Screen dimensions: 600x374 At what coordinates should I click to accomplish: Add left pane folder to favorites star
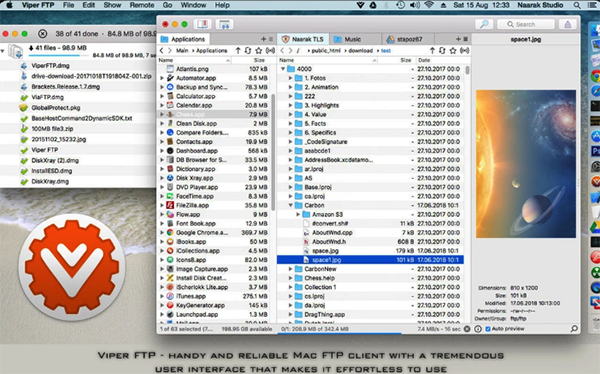point(259,51)
